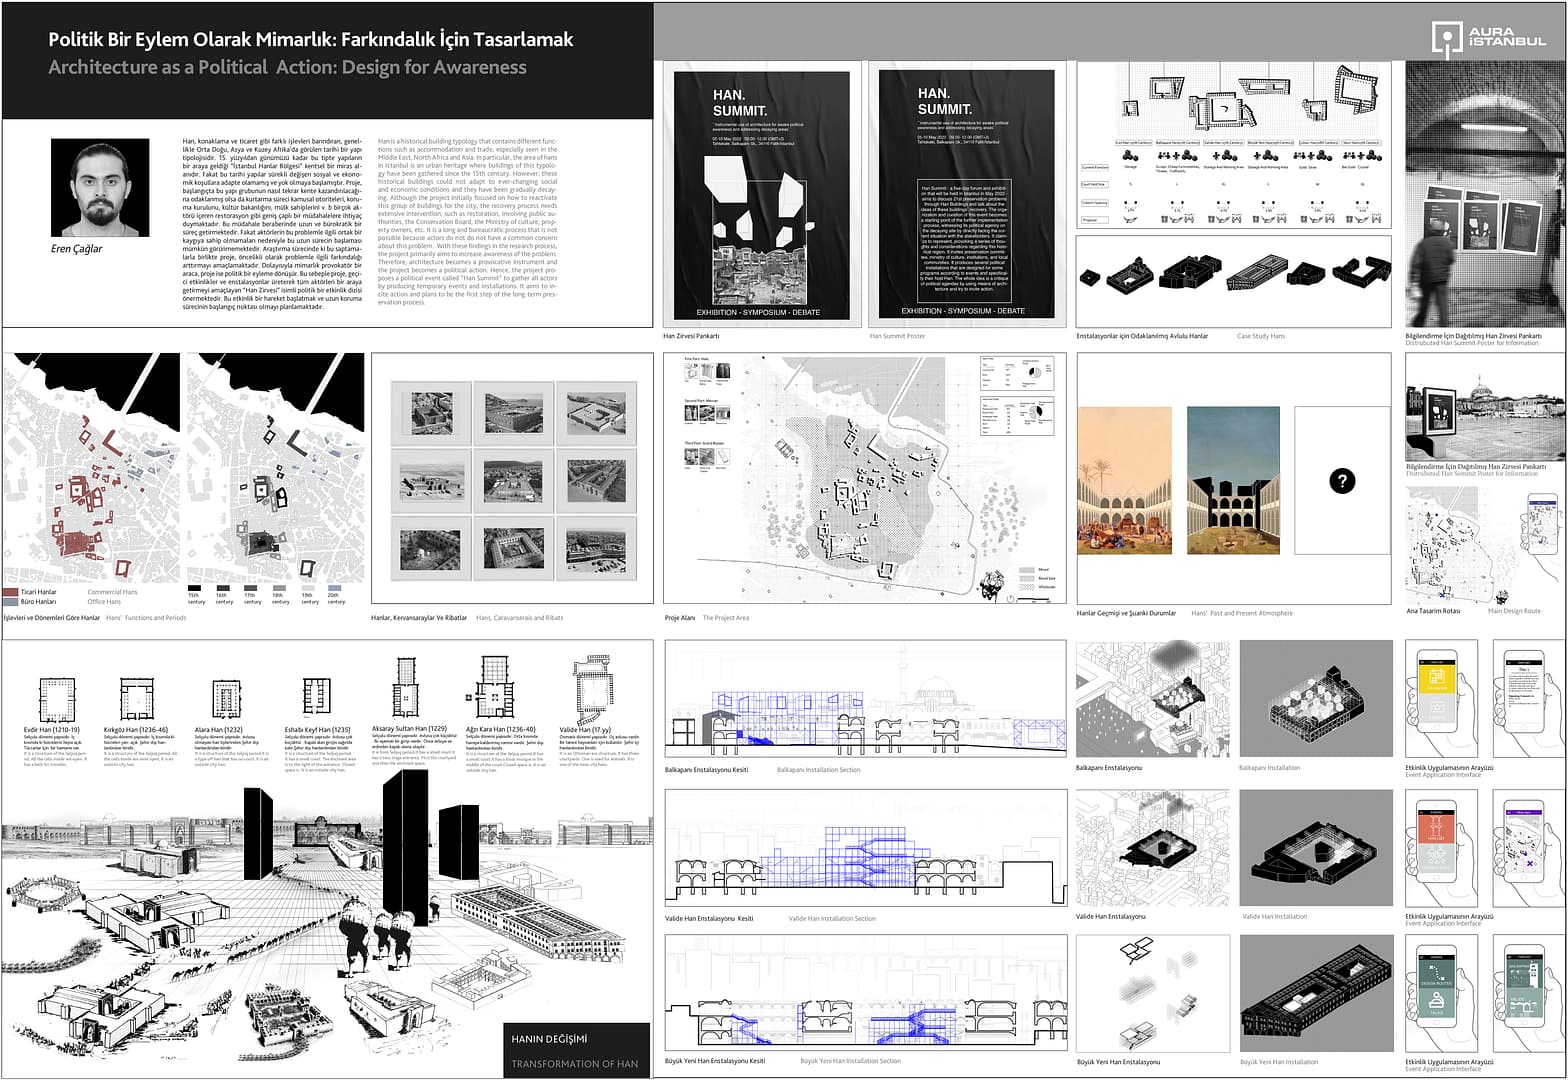Image resolution: width=1568 pixels, height=1080 pixels.
Task: Click the 'Architecture as a Political Action' subtitle
Action: pyautogui.click(x=287, y=68)
